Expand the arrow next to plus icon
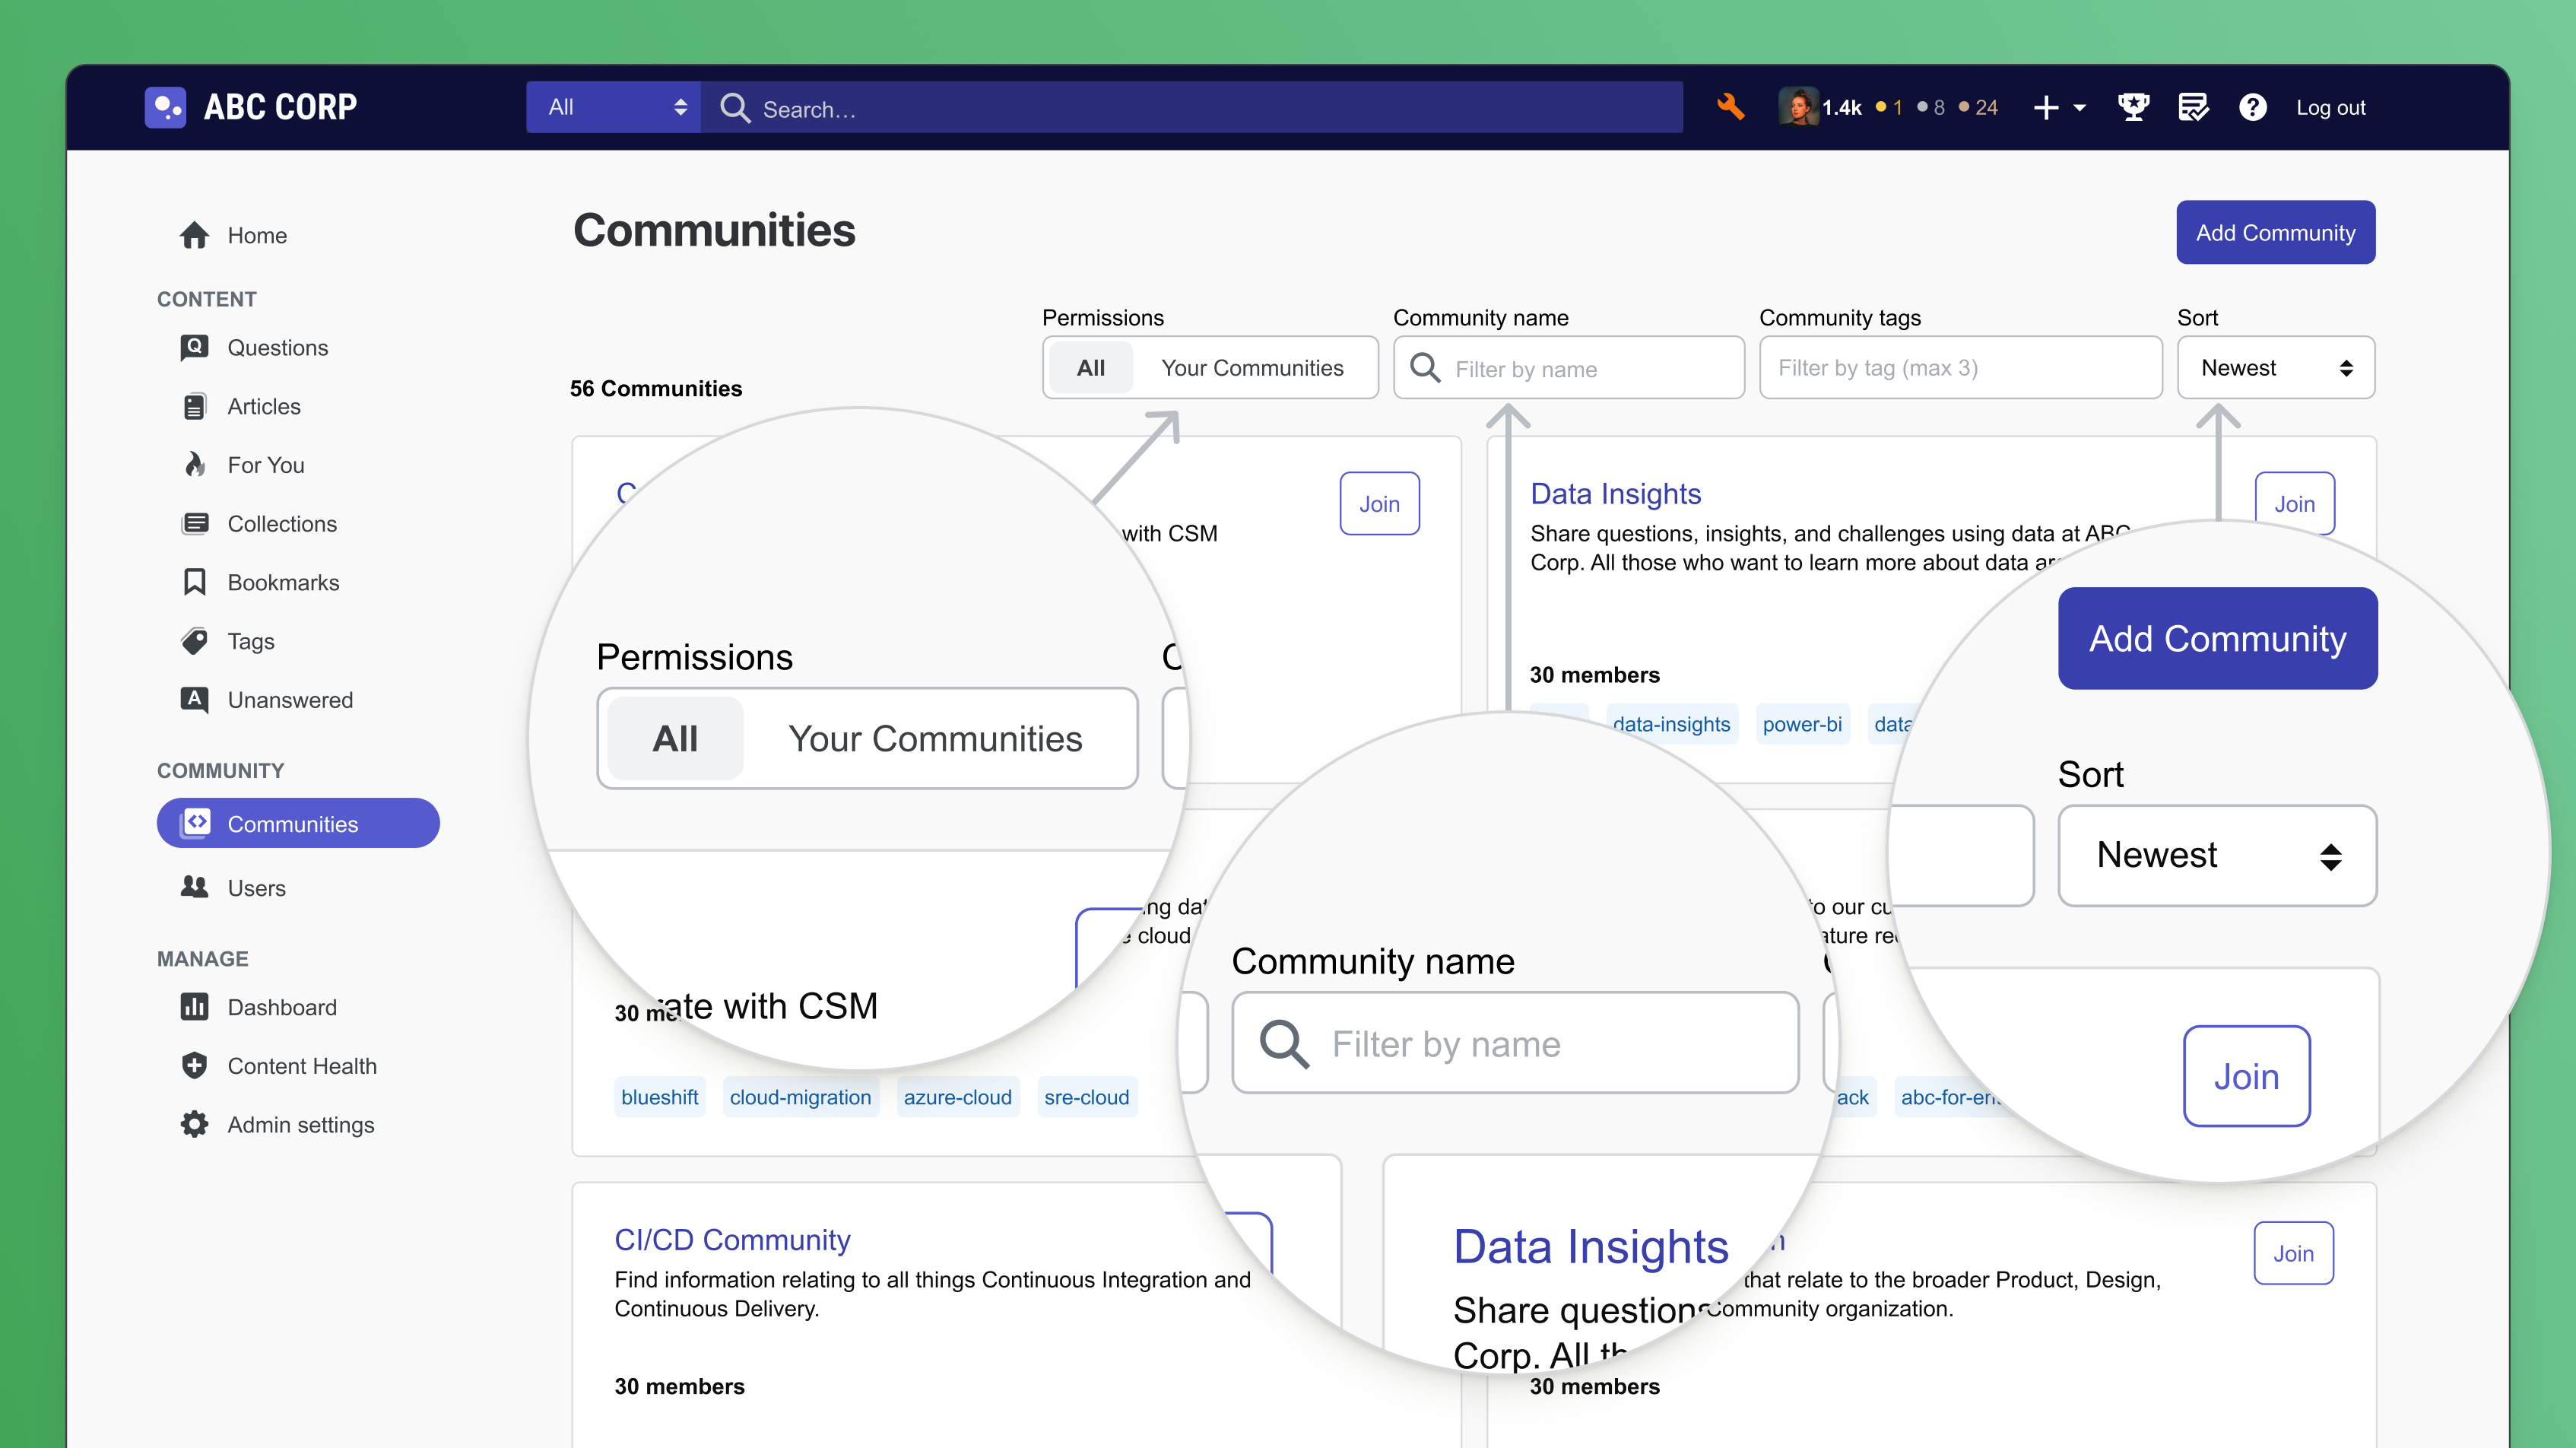Screen dimensions: 2576x1448 [2080, 108]
